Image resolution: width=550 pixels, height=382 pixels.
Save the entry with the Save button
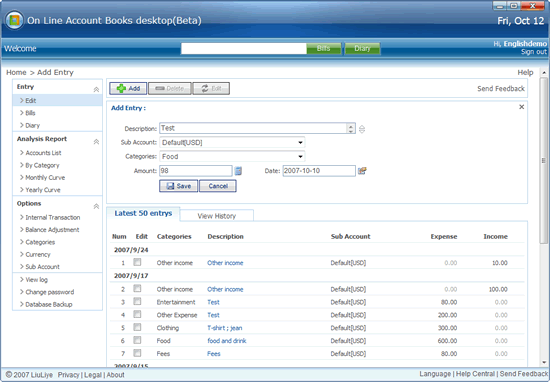[179, 186]
